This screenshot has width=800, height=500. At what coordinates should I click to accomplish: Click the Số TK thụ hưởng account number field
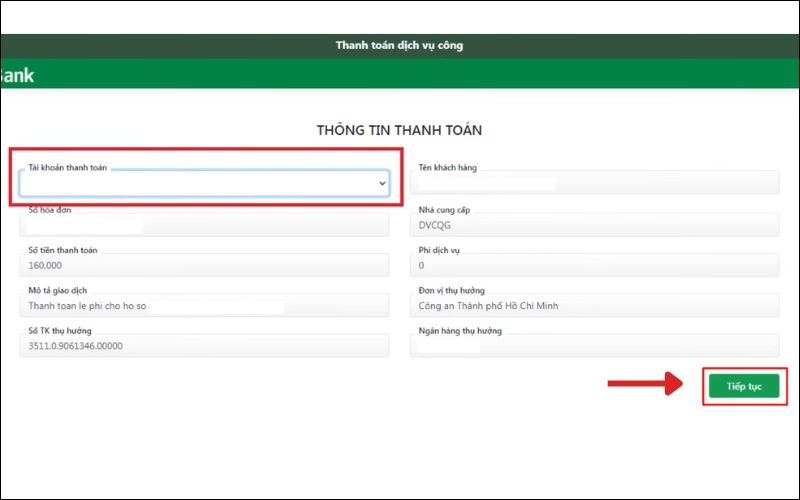(x=204, y=346)
